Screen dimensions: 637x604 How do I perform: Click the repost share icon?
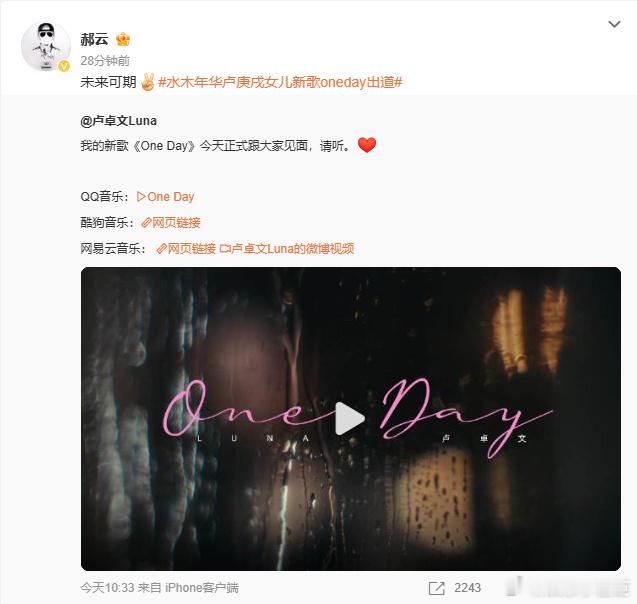437,588
